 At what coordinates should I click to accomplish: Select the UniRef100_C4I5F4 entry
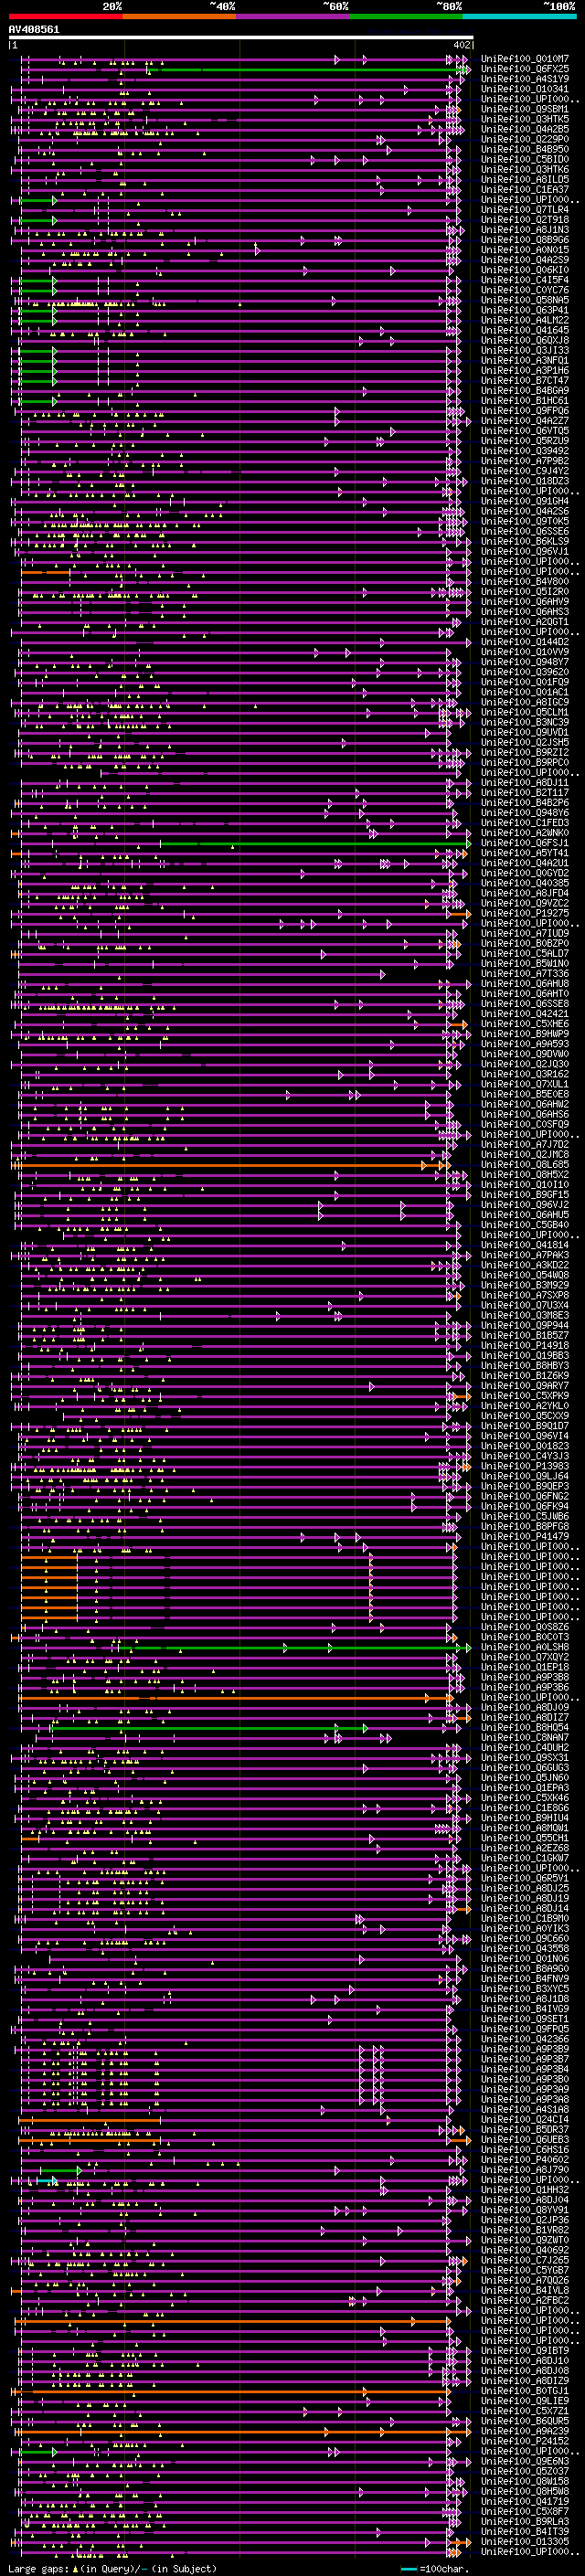coord(524,280)
